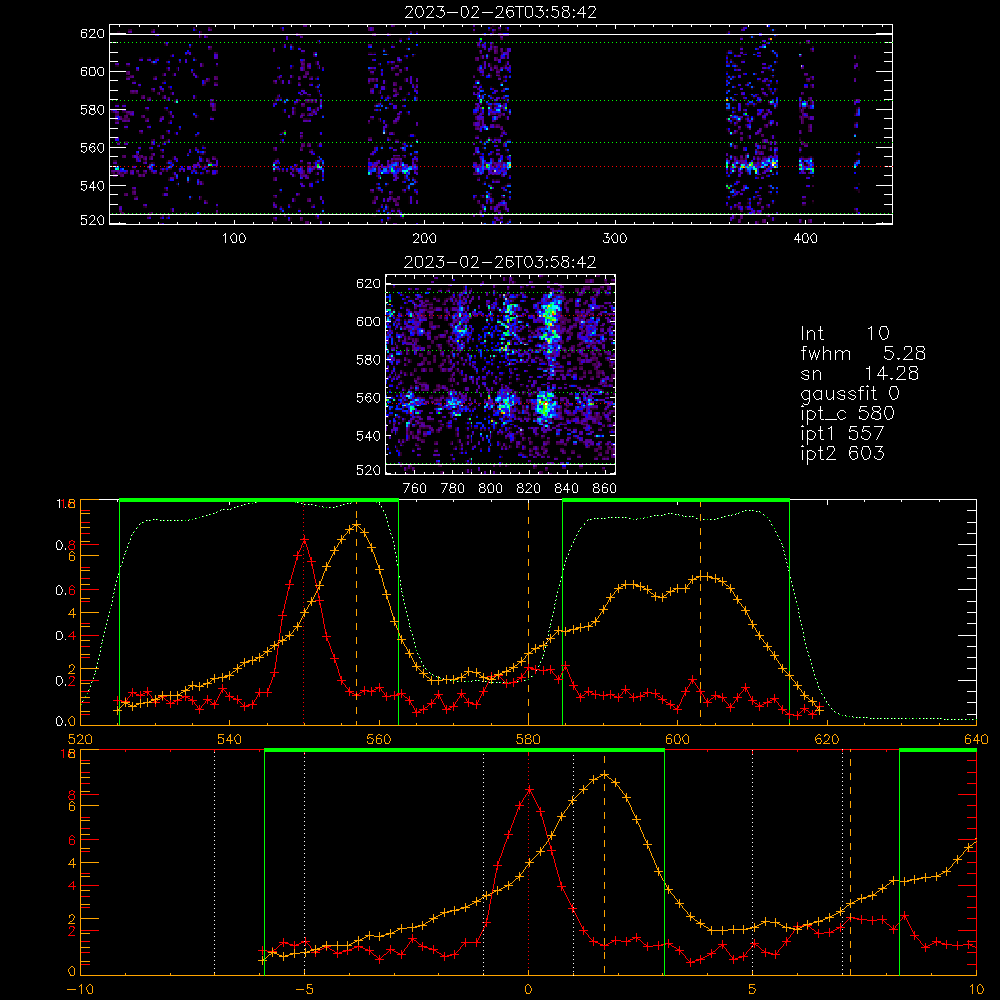This screenshot has height=1000, width=1000.
Task: Click the wide spectrogram image panel
Action: (x=501, y=124)
